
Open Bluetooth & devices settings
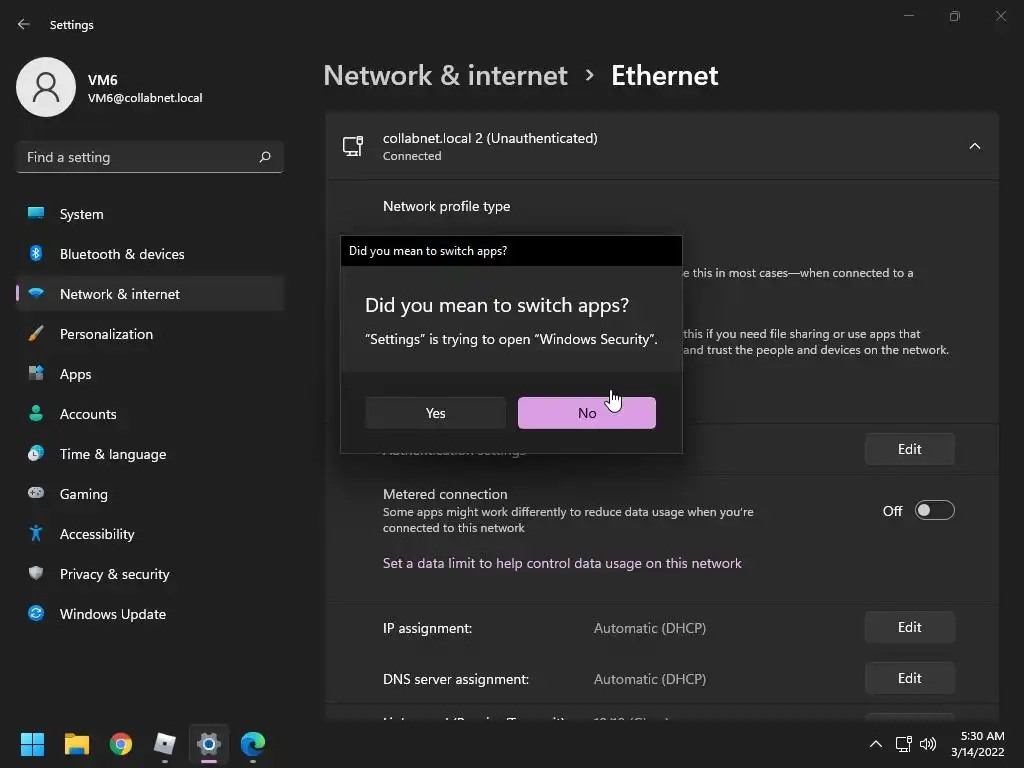coord(122,254)
